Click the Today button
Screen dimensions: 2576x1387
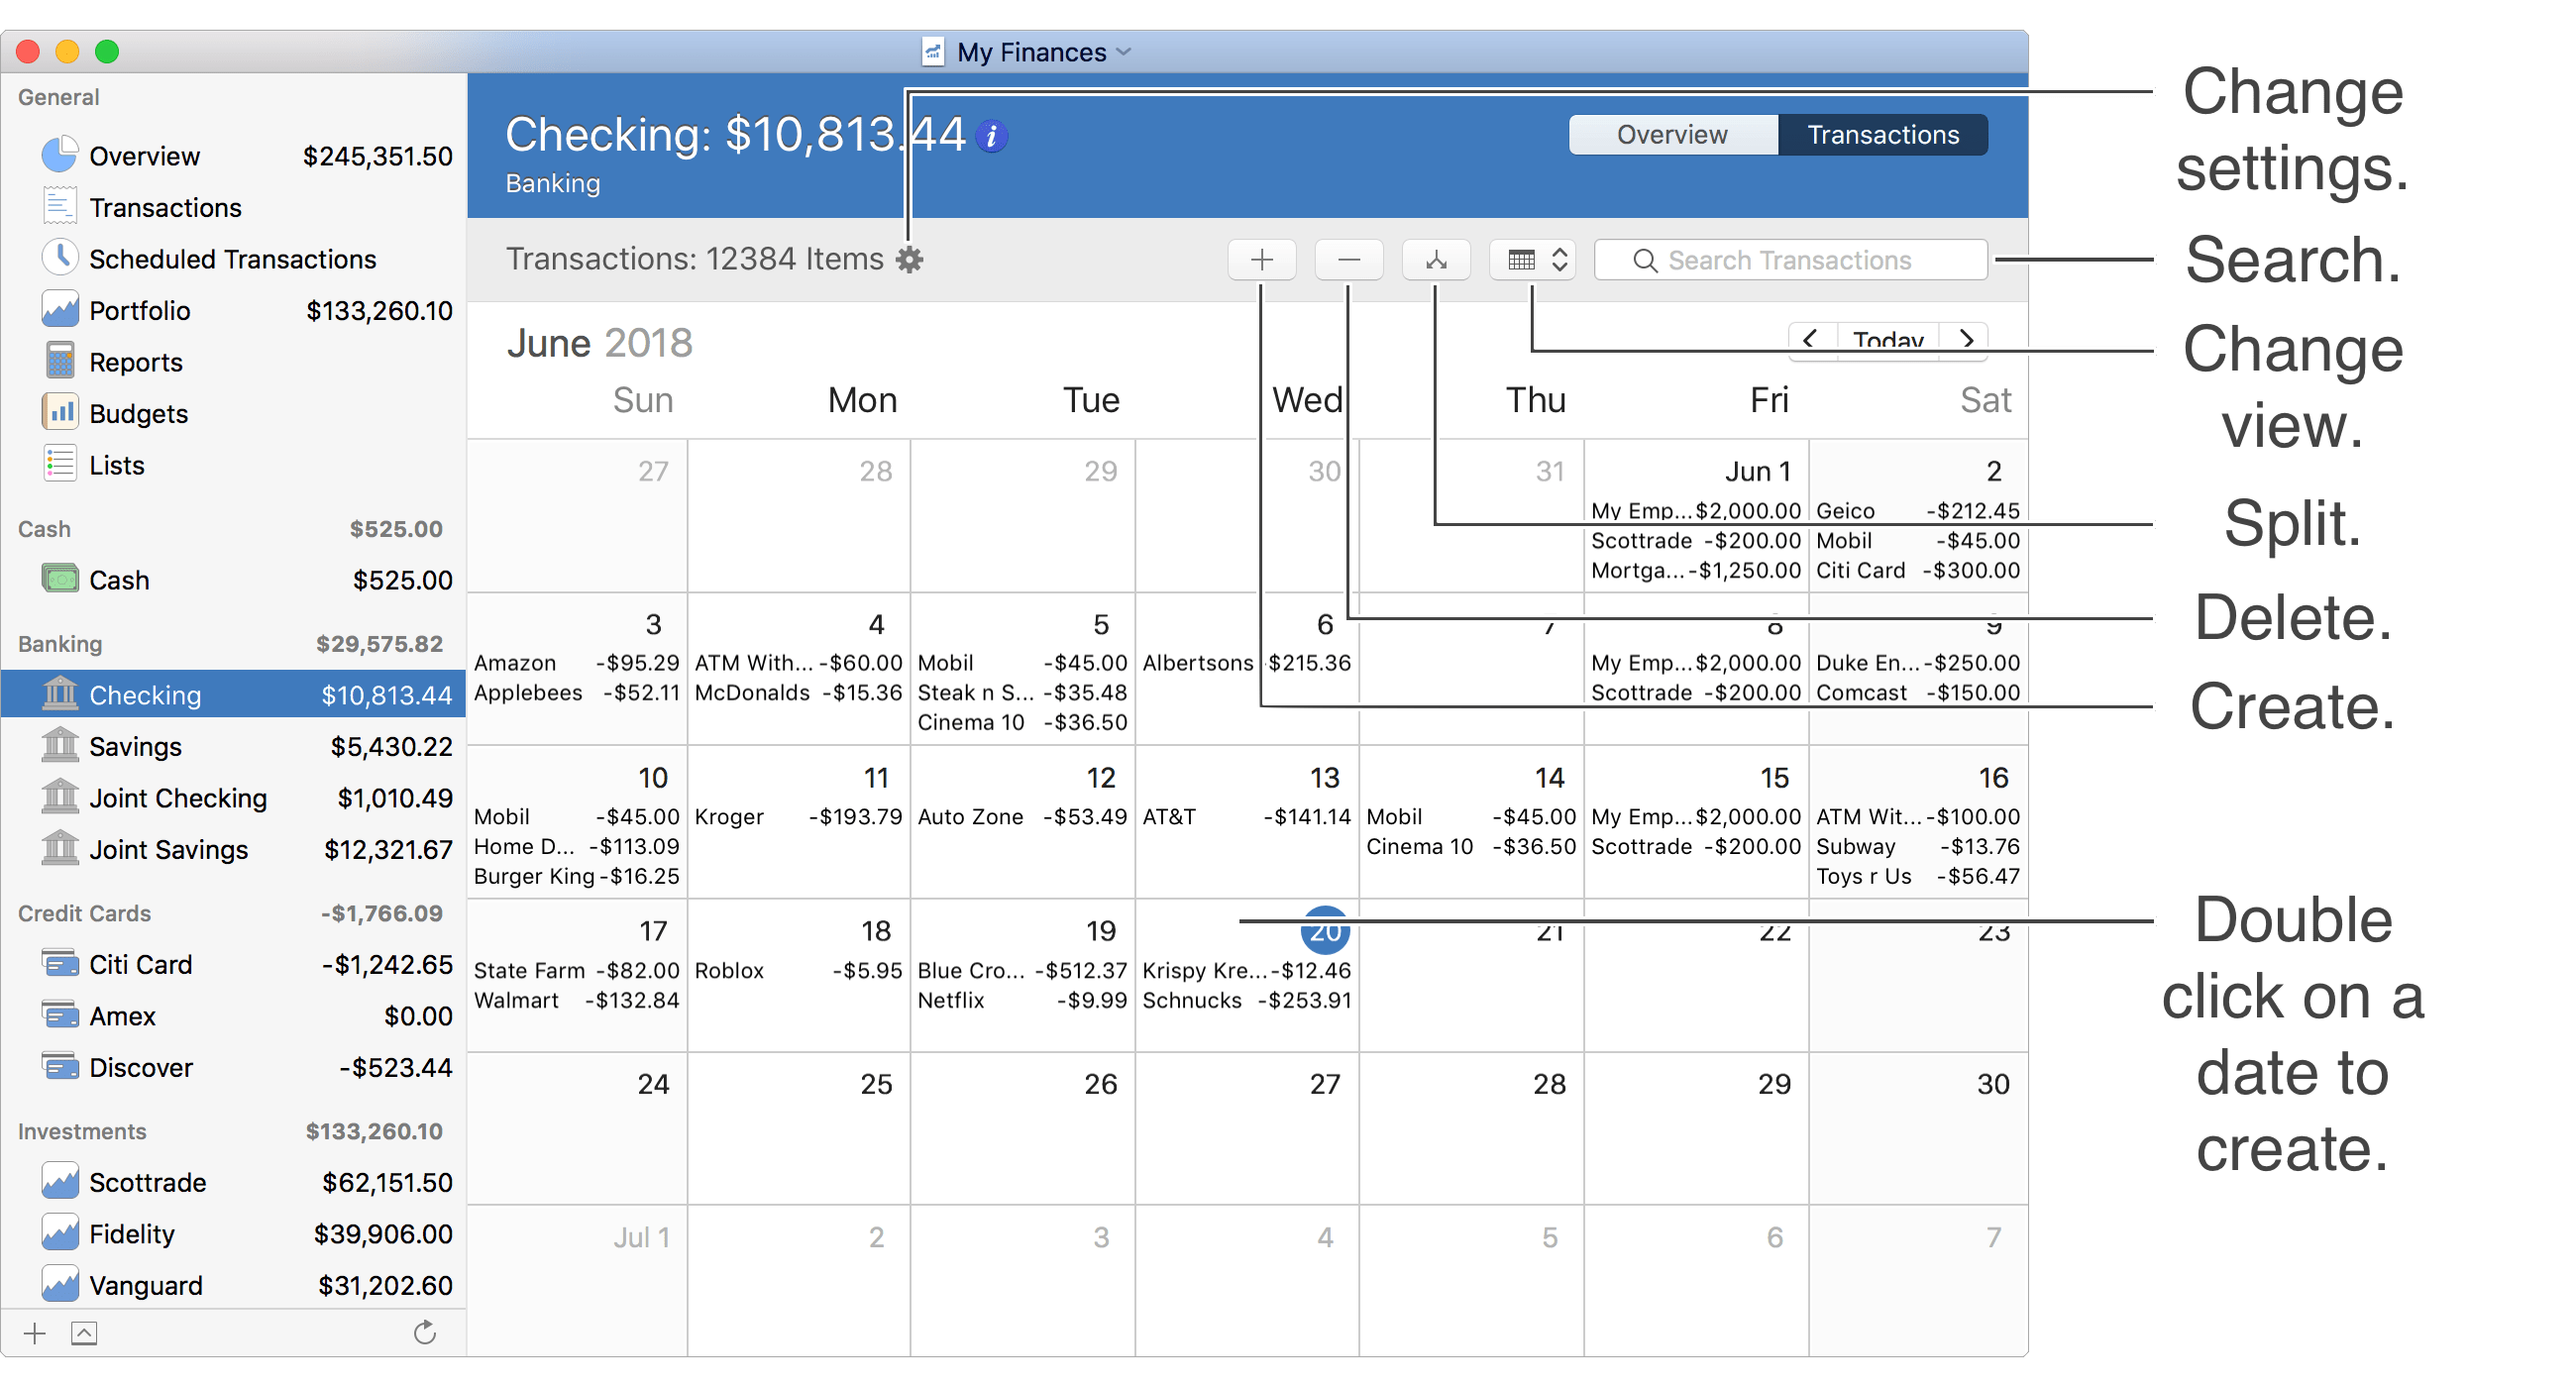click(x=1888, y=341)
